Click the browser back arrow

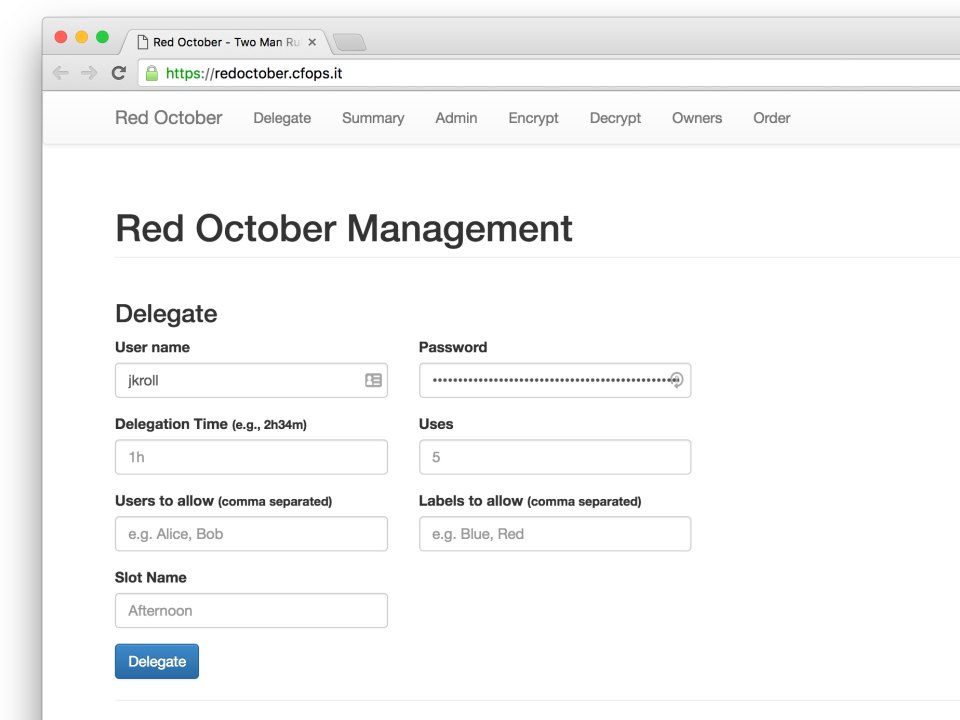click(x=61, y=73)
